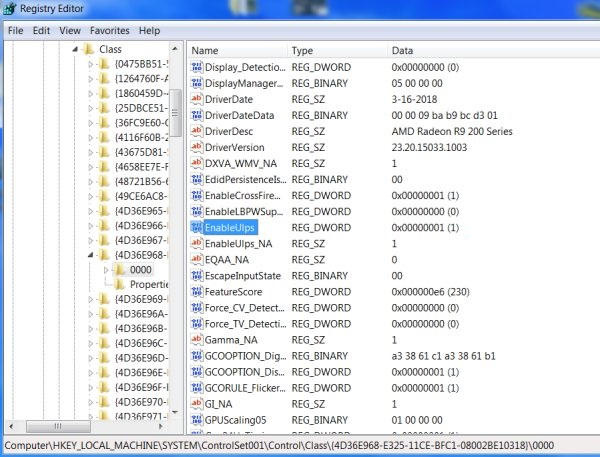Click the tree pane scroll up arrow
This screenshot has width=600, height=457.
[175, 49]
